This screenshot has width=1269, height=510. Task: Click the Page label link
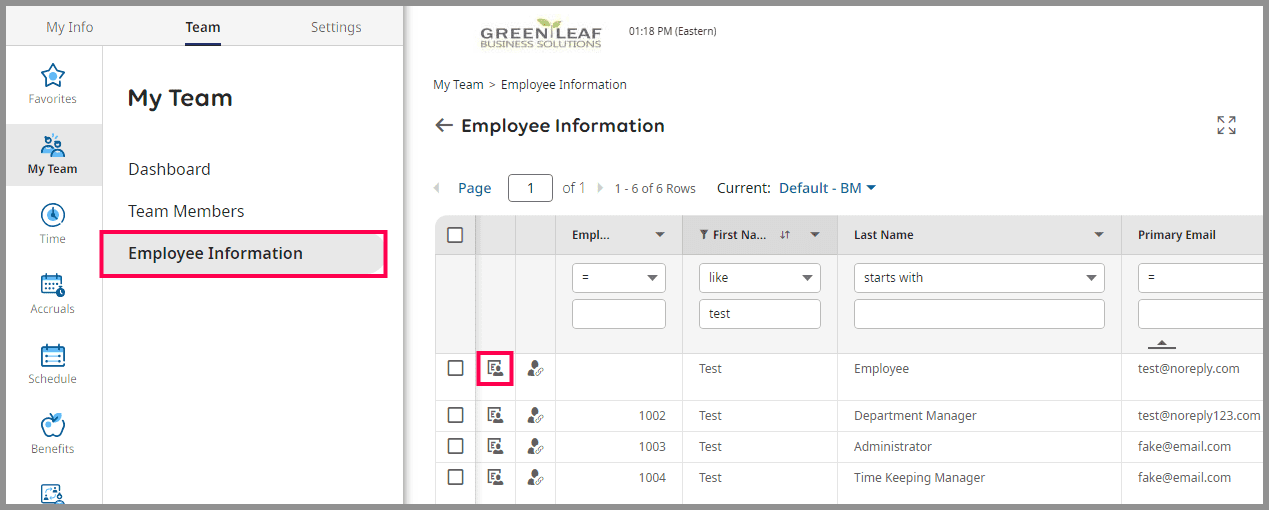[474, 188]
